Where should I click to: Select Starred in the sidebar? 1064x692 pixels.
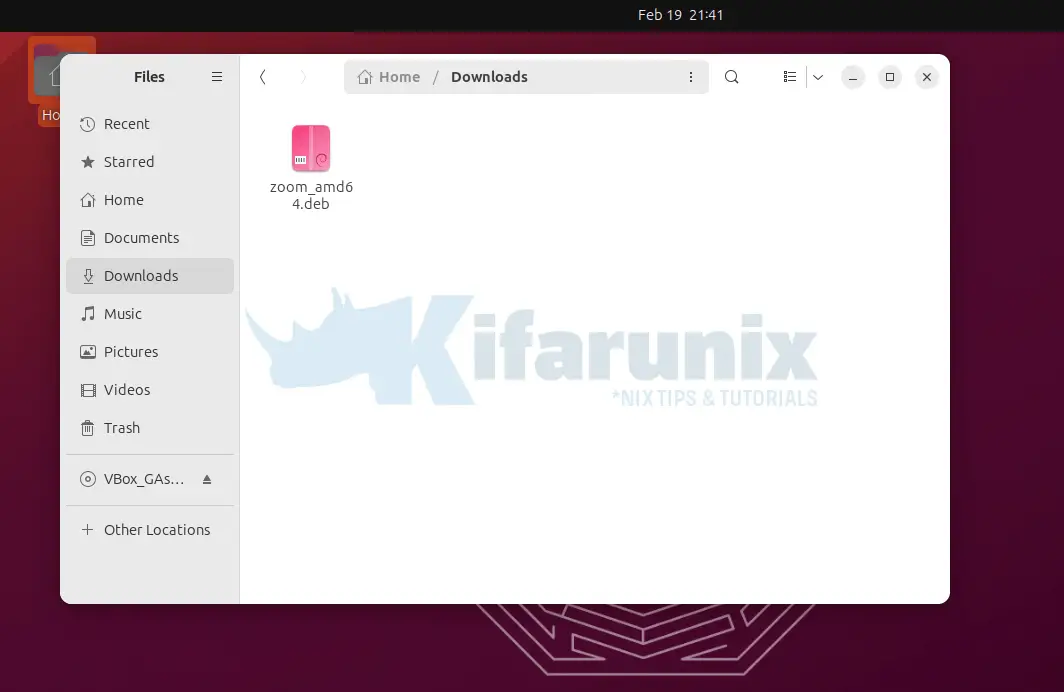click(x=128, y=162)
